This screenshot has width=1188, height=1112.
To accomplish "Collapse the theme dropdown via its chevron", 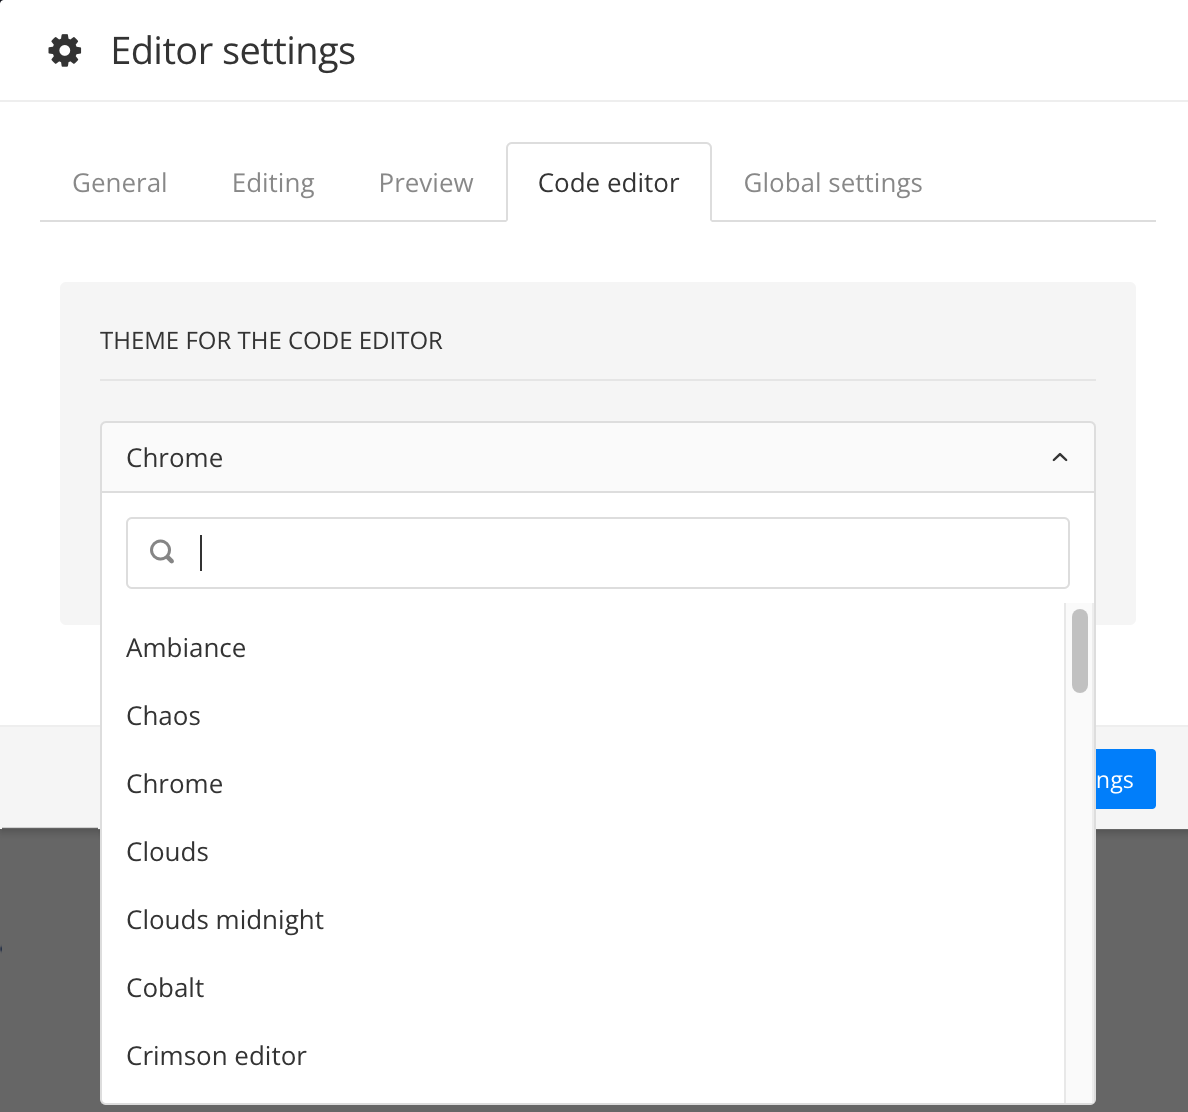I will pos(1060,457).
